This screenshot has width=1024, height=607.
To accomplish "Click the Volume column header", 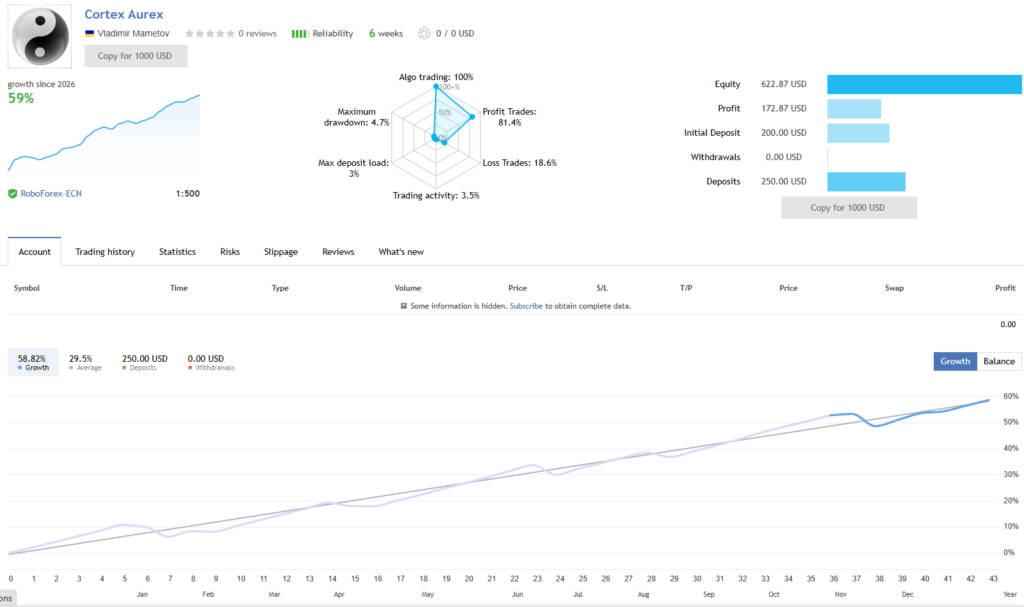I will tap(408, 288).
